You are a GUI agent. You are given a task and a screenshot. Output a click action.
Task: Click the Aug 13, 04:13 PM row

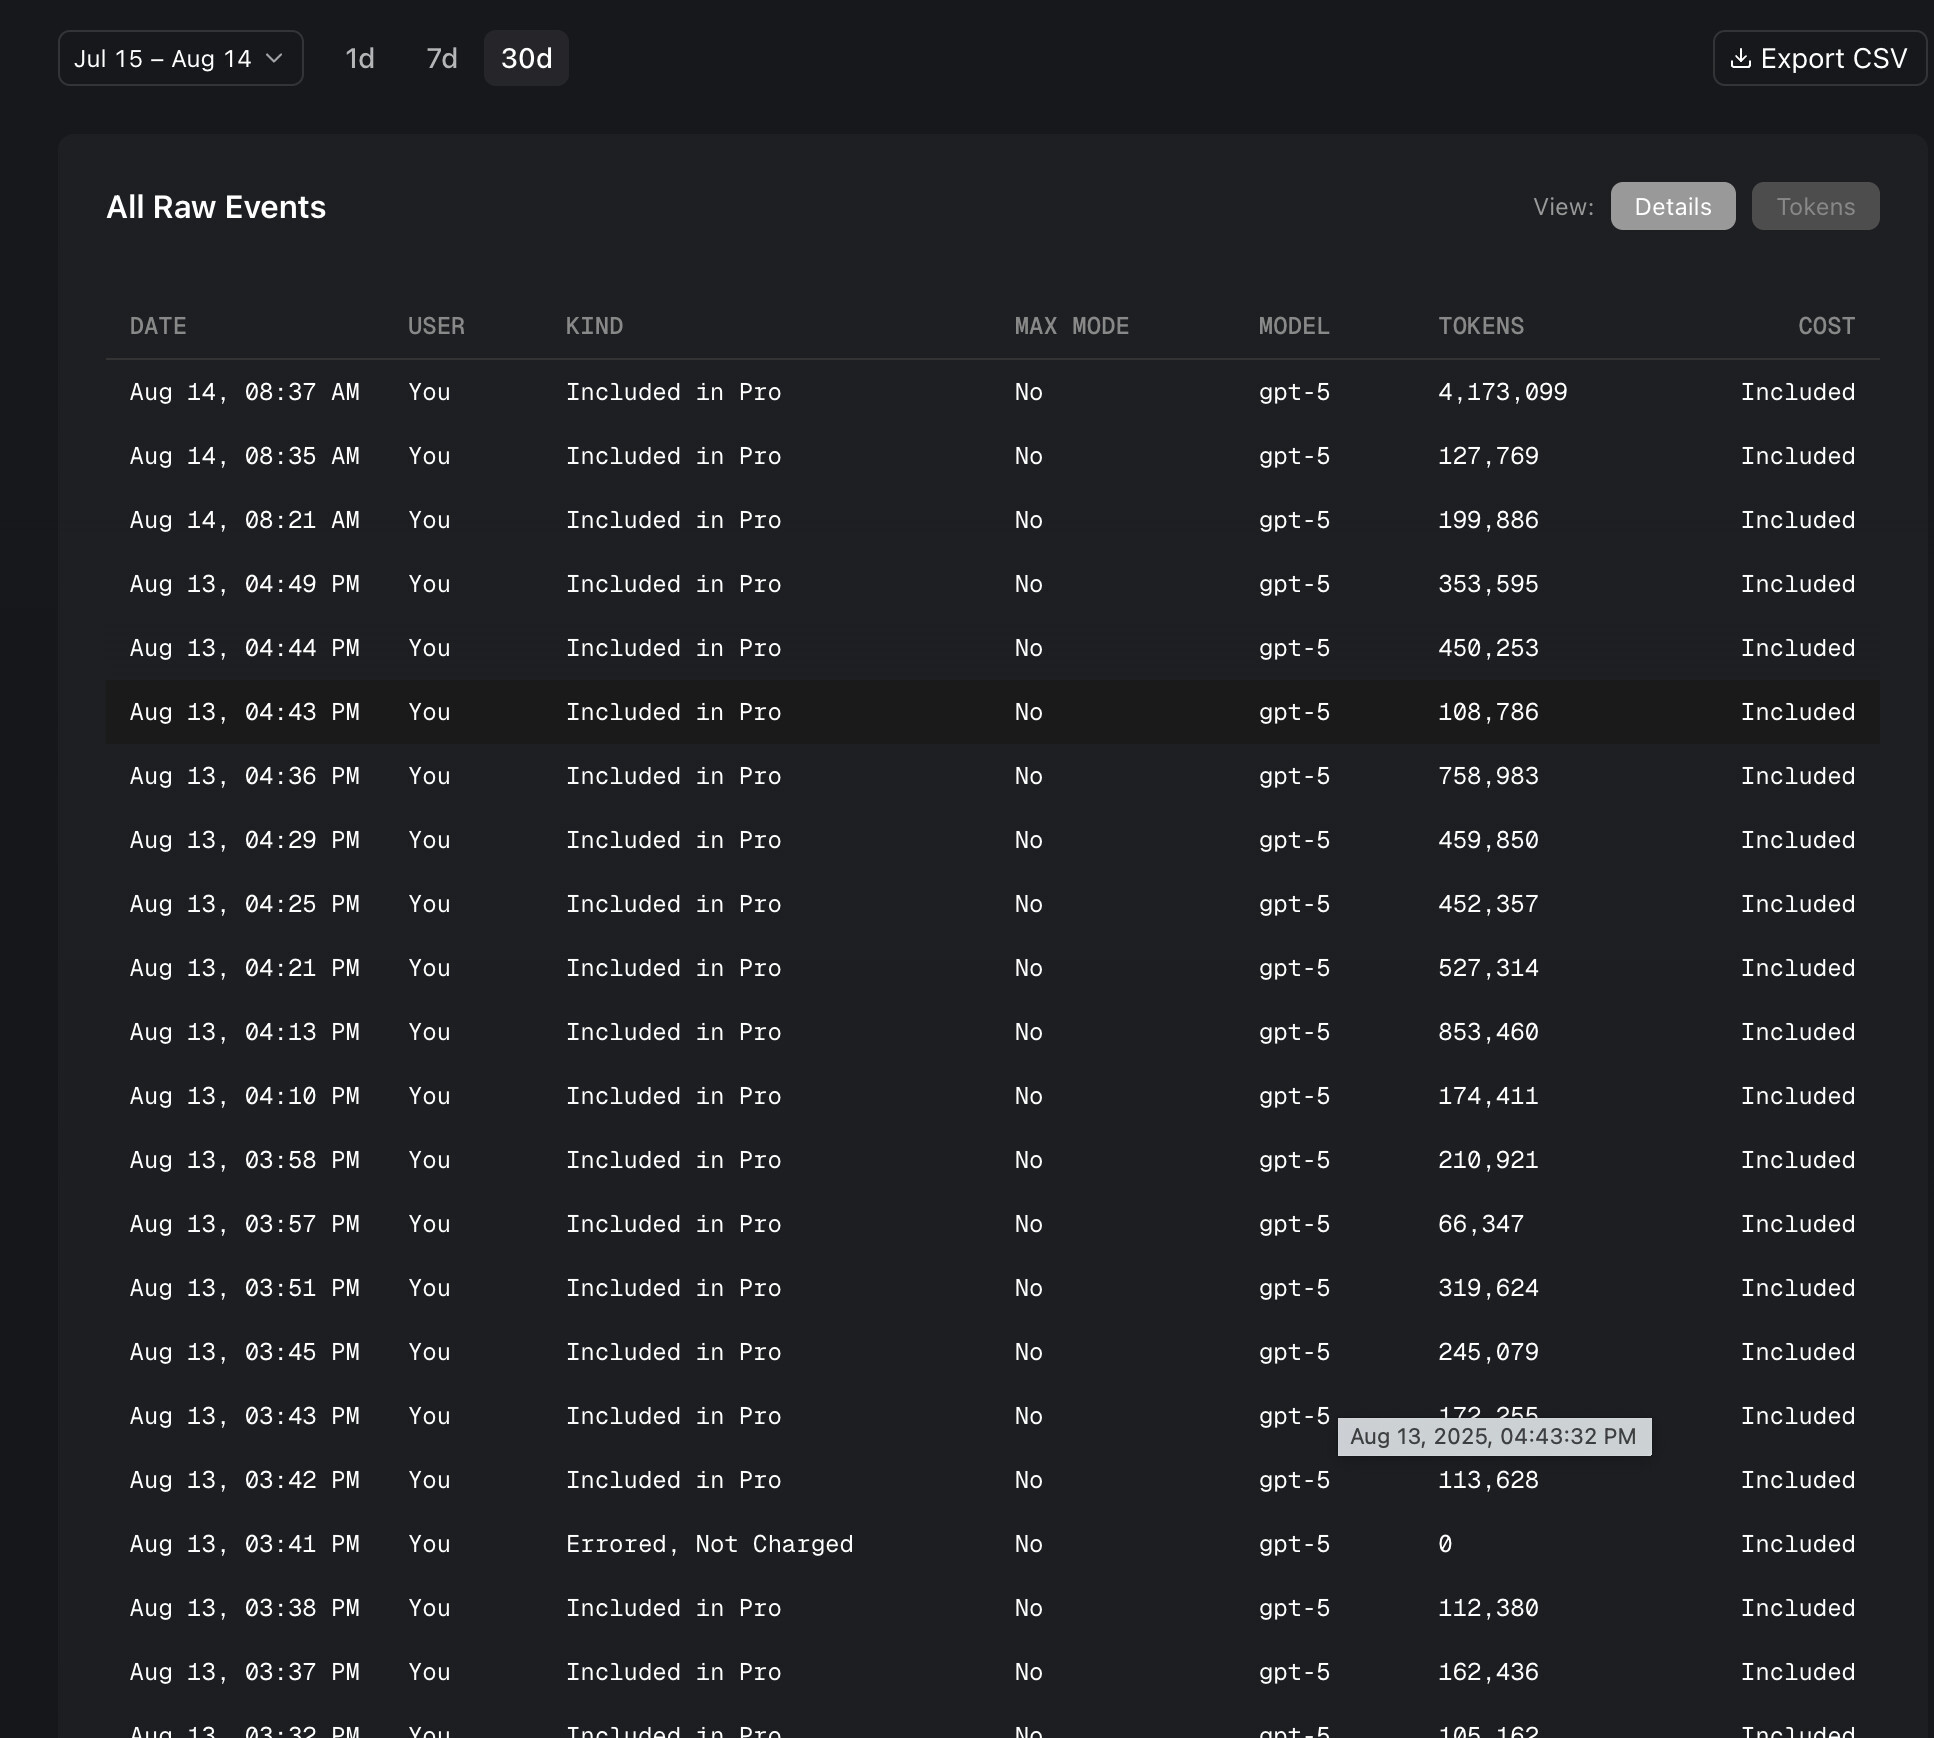(x=244, y=1032)
